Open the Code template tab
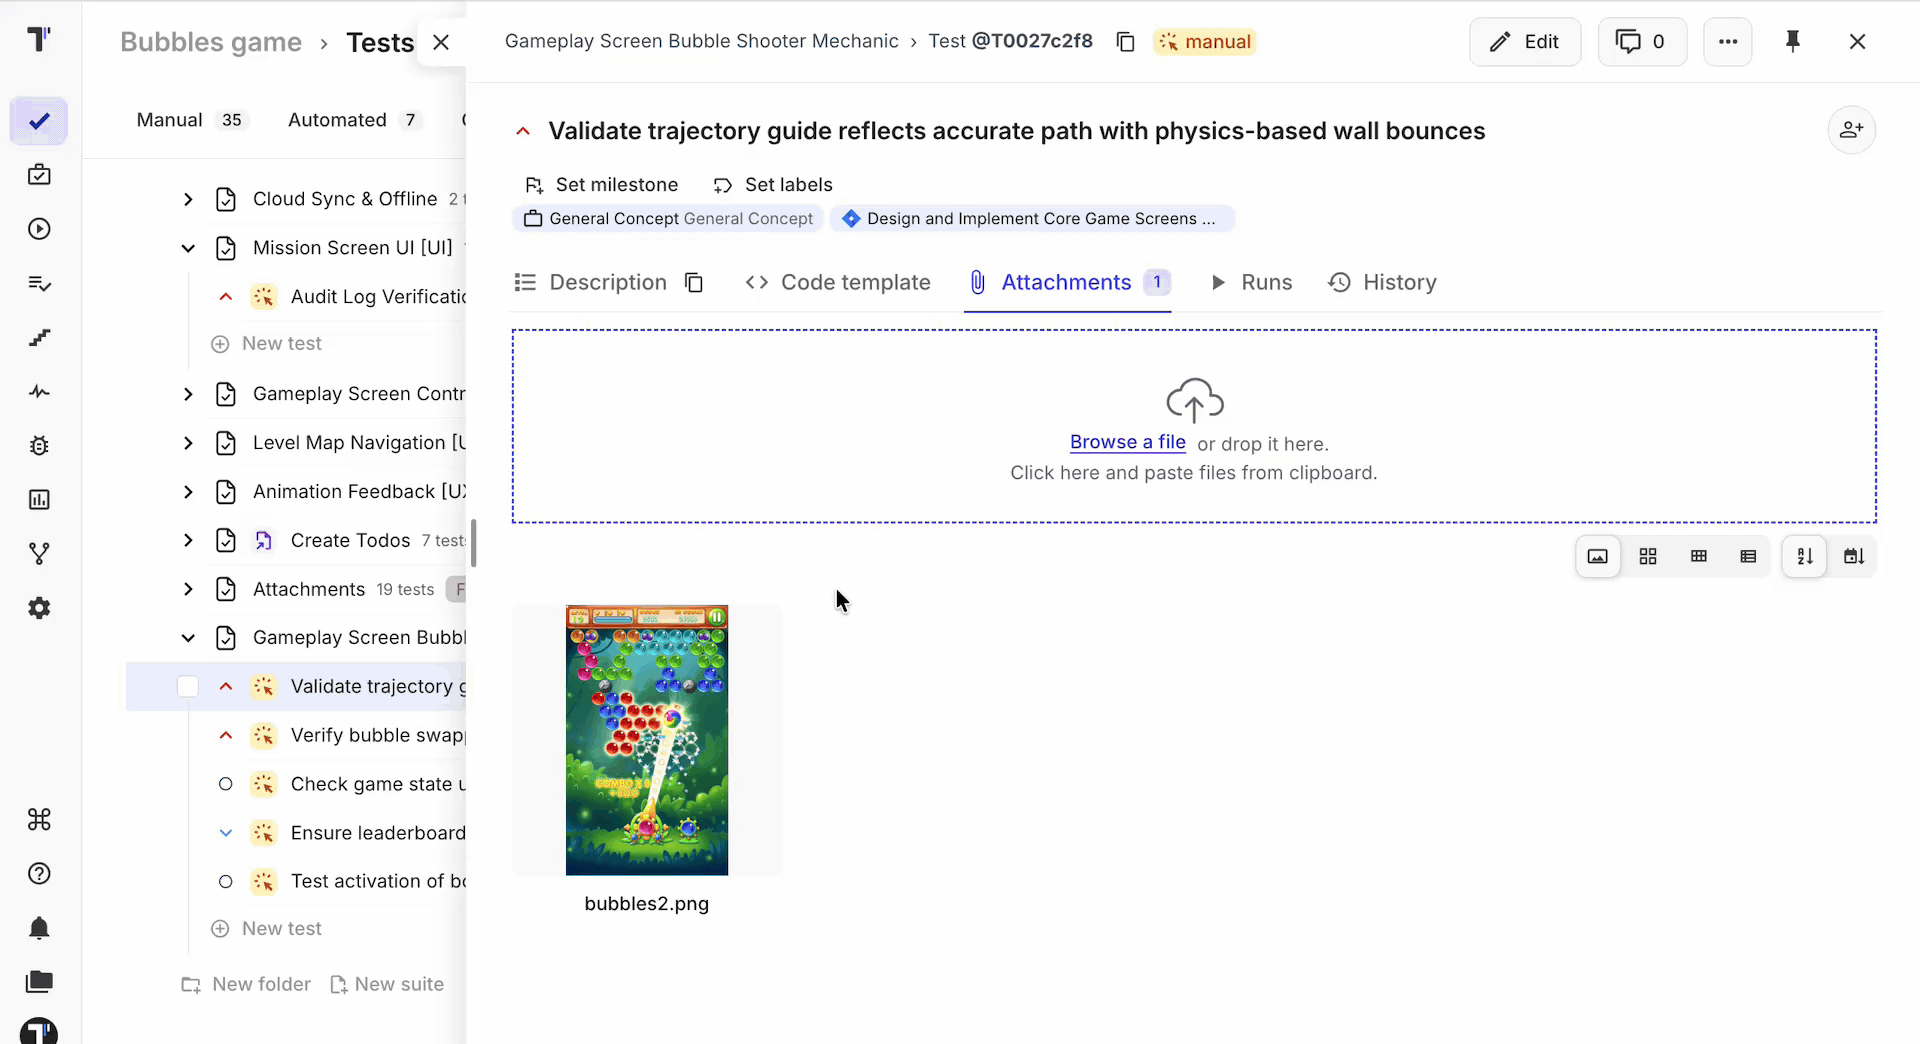This screenshot has width=1920, height=1044. point(838,283)
